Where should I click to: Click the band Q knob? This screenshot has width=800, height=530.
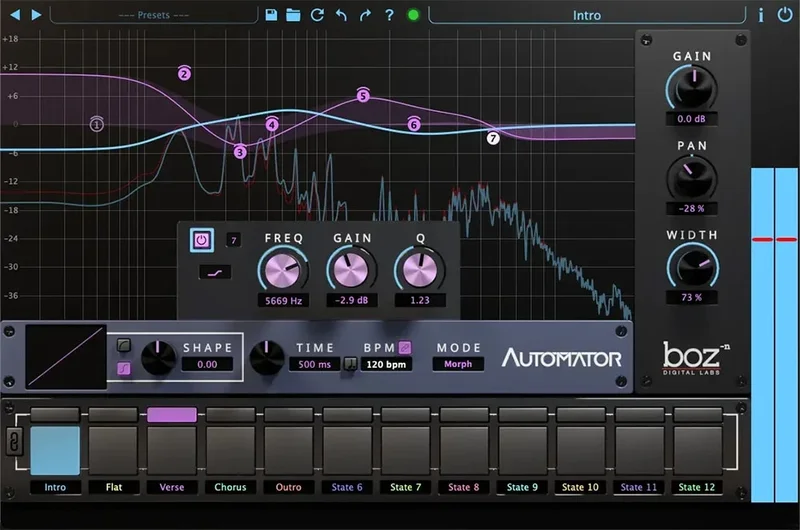[419, 270]
